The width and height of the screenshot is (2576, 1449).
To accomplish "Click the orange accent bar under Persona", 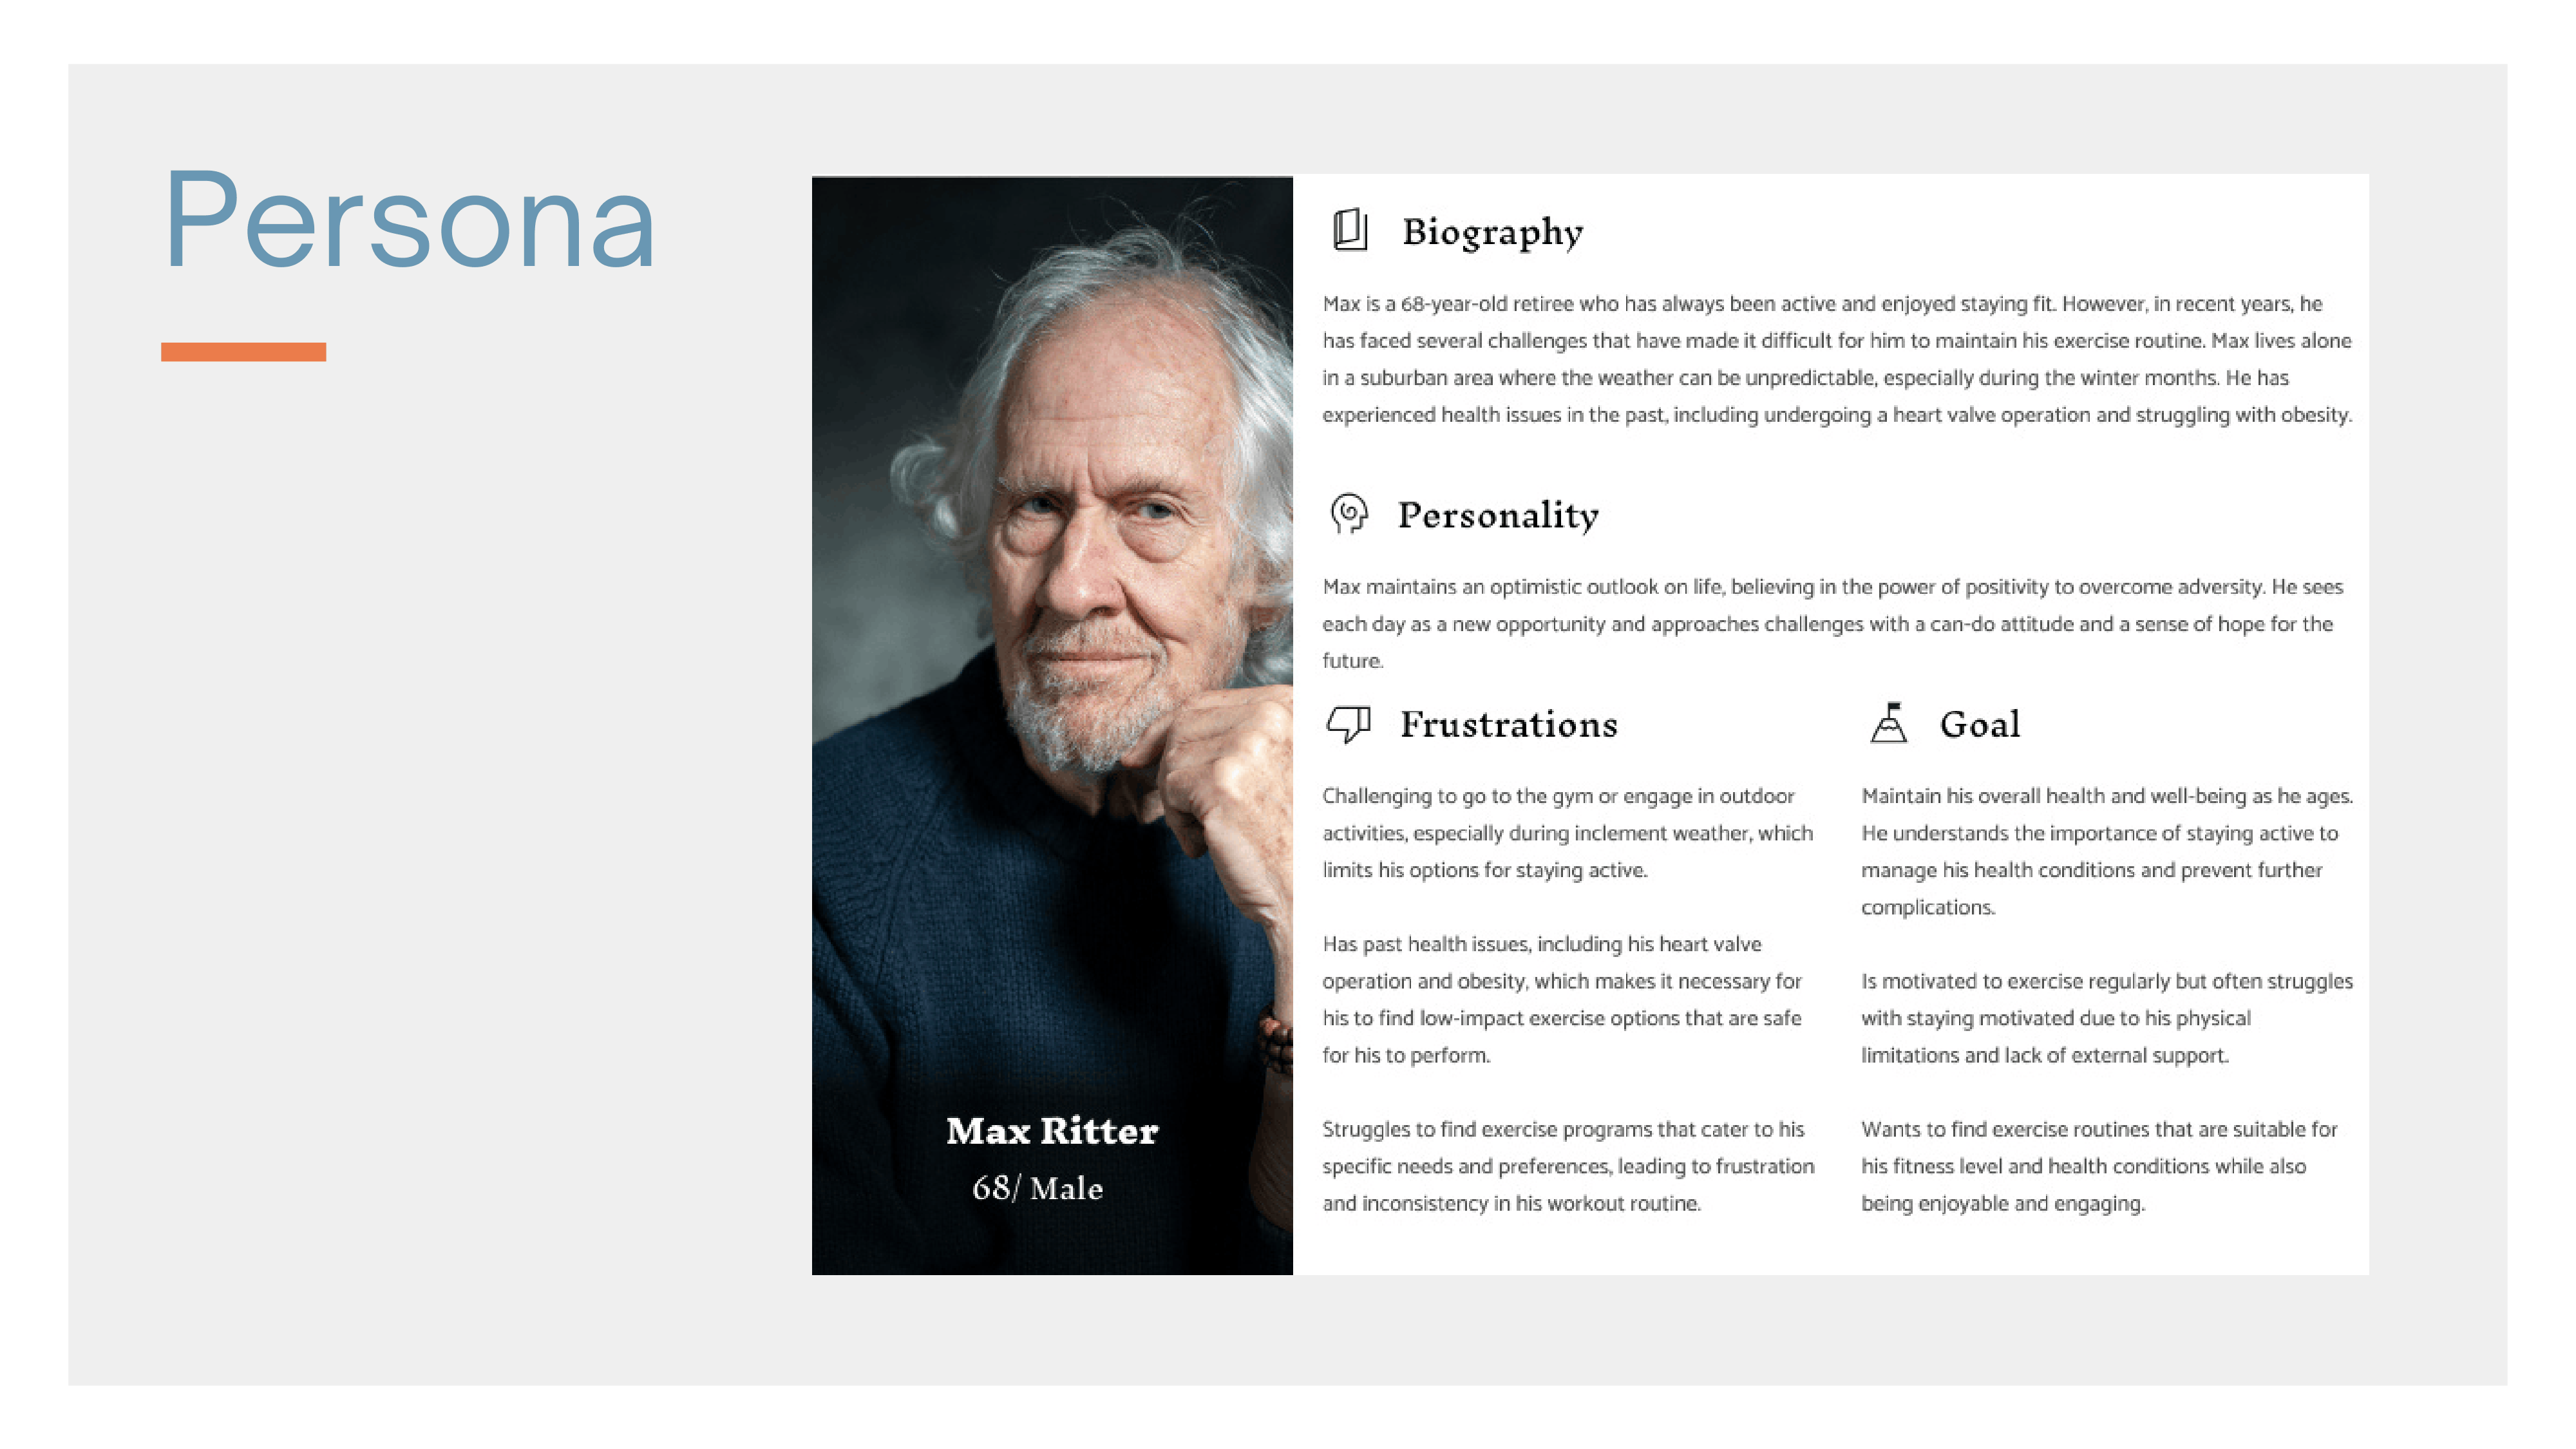I will (243, 352).
